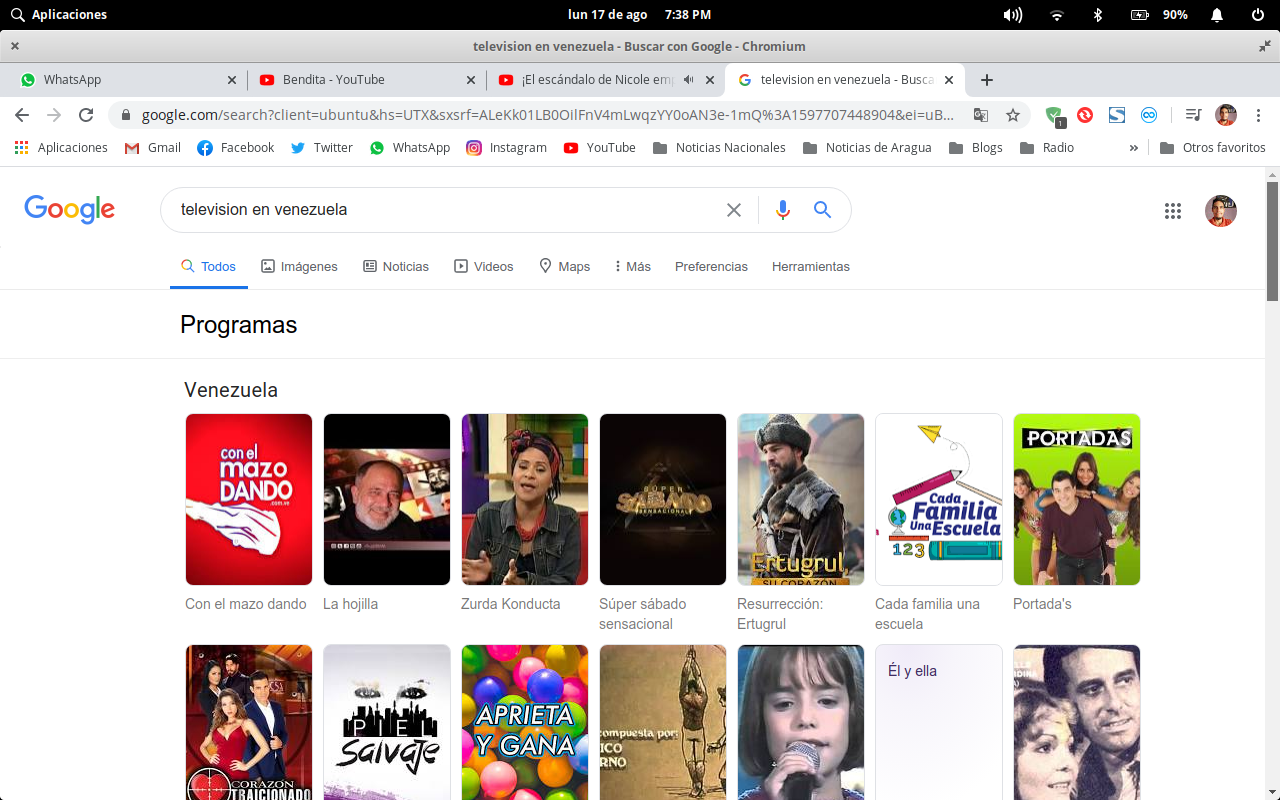Close the Bendita - YouTube tab
The height and width of the screenshot is (800, 1280).
pyautogui.click(x=471, y=80)
